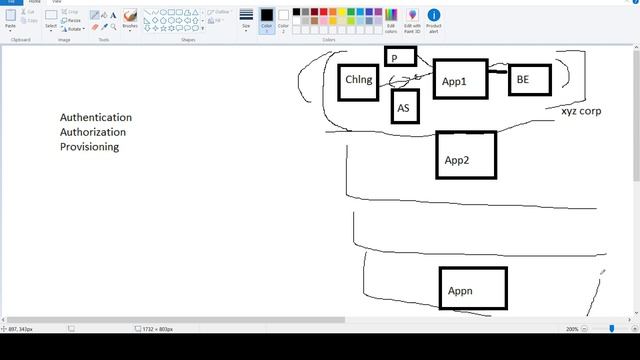
Task: Pick the right arrow shape
Action: coord(179,20)
